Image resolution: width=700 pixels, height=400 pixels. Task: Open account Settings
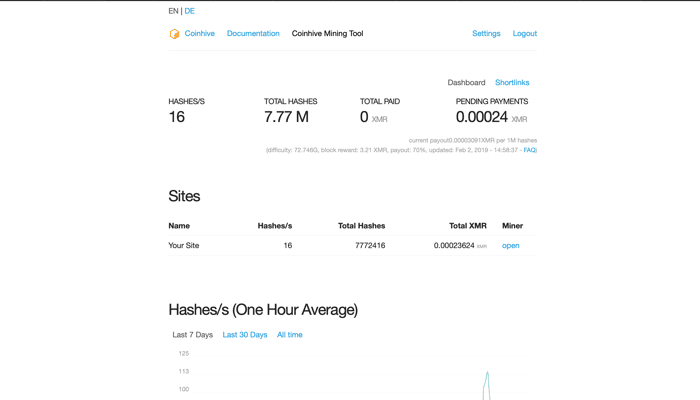point(486,33)
